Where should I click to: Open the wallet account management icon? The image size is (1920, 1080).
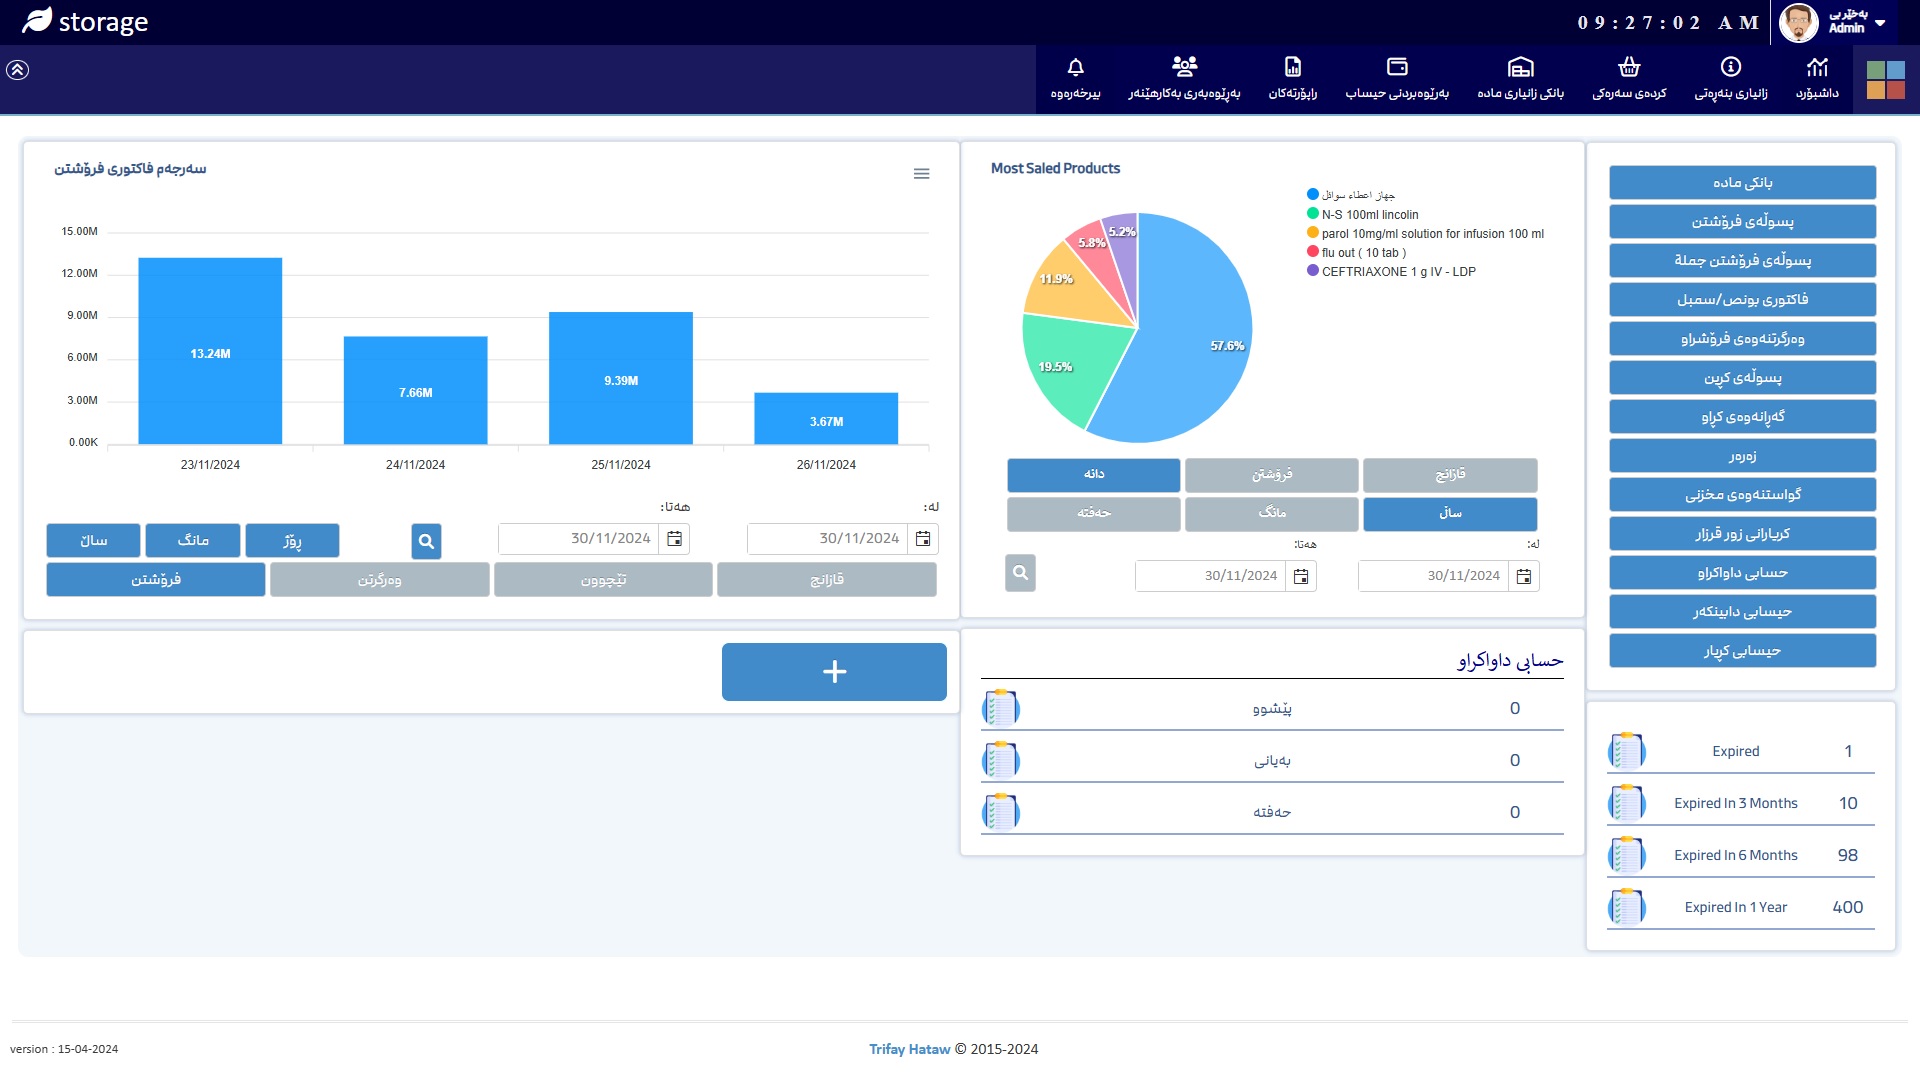[1397, 67]
